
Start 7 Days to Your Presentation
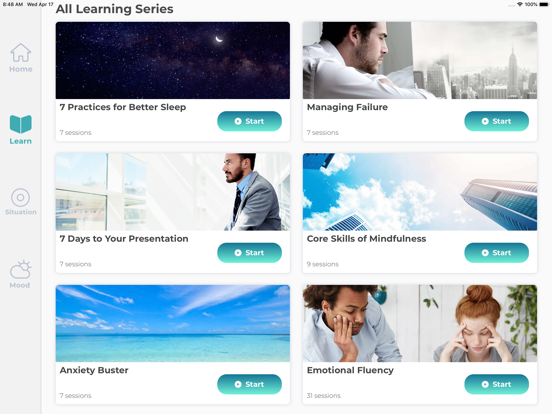[249, 253]
